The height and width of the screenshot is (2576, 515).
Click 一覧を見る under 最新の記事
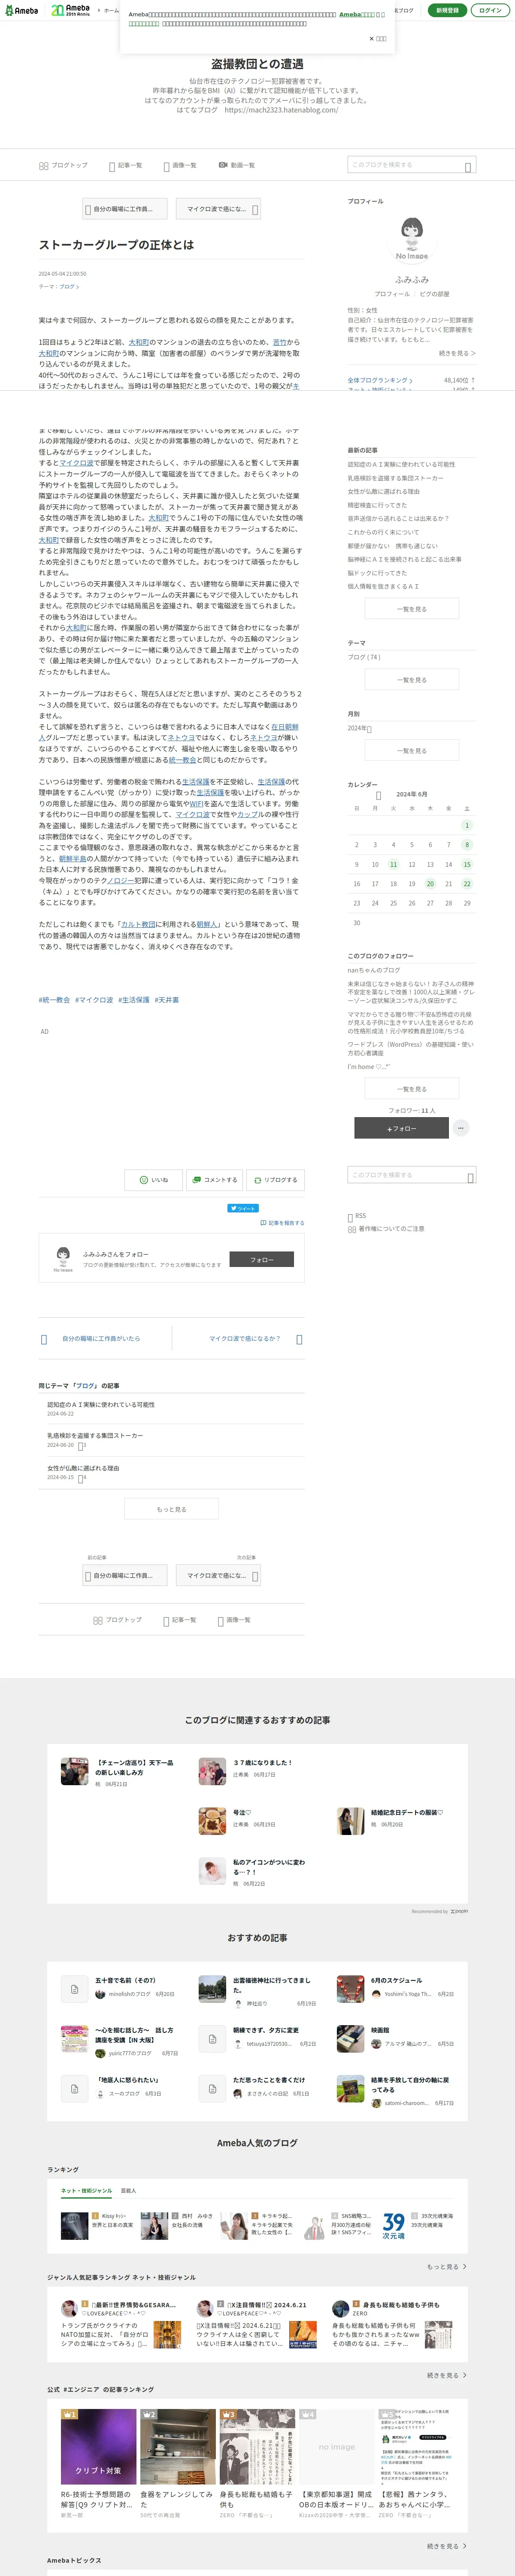(x=412, y=609)
